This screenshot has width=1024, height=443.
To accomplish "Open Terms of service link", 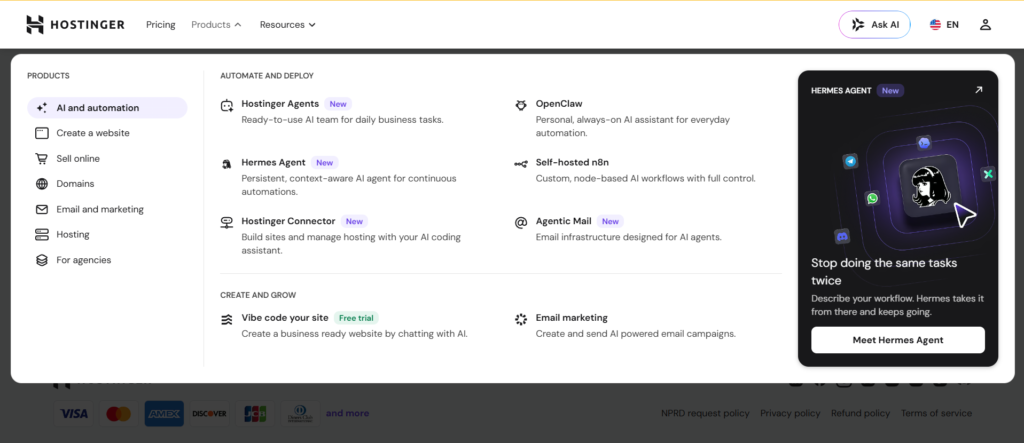I will 936,413.
